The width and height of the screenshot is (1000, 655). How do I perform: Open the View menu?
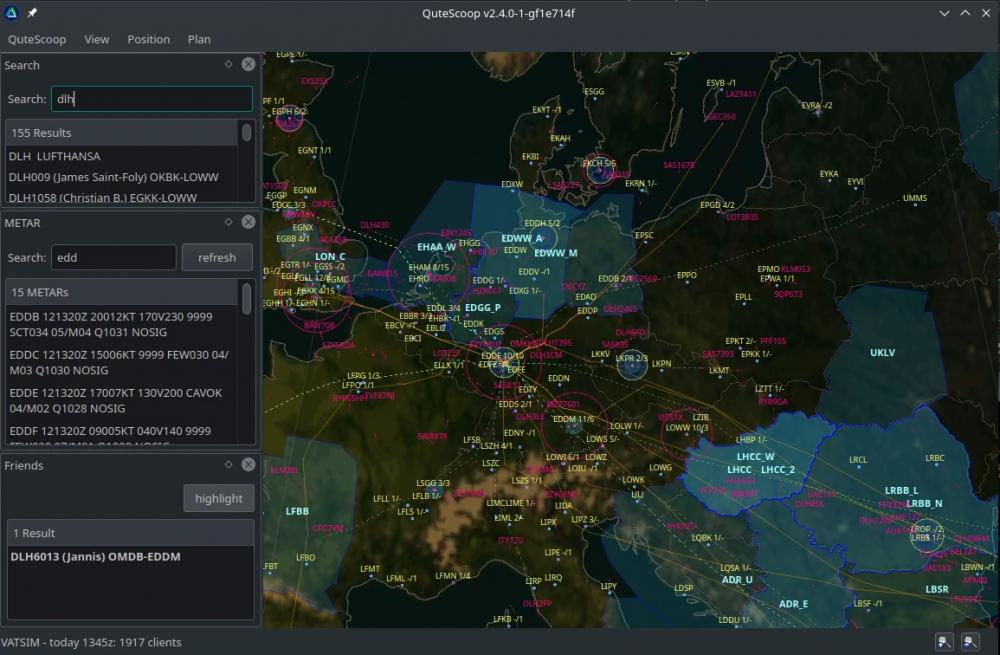(97, 39)
